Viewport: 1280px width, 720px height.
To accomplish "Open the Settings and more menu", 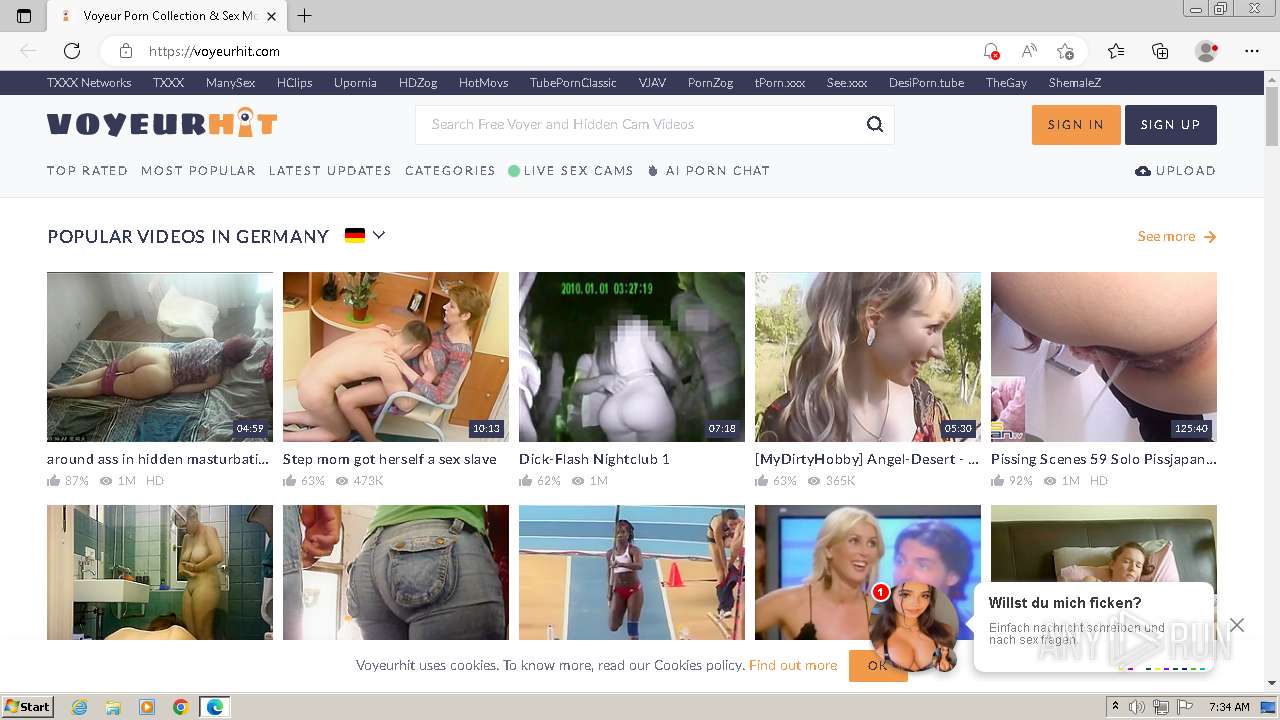I will [1252, 51].
